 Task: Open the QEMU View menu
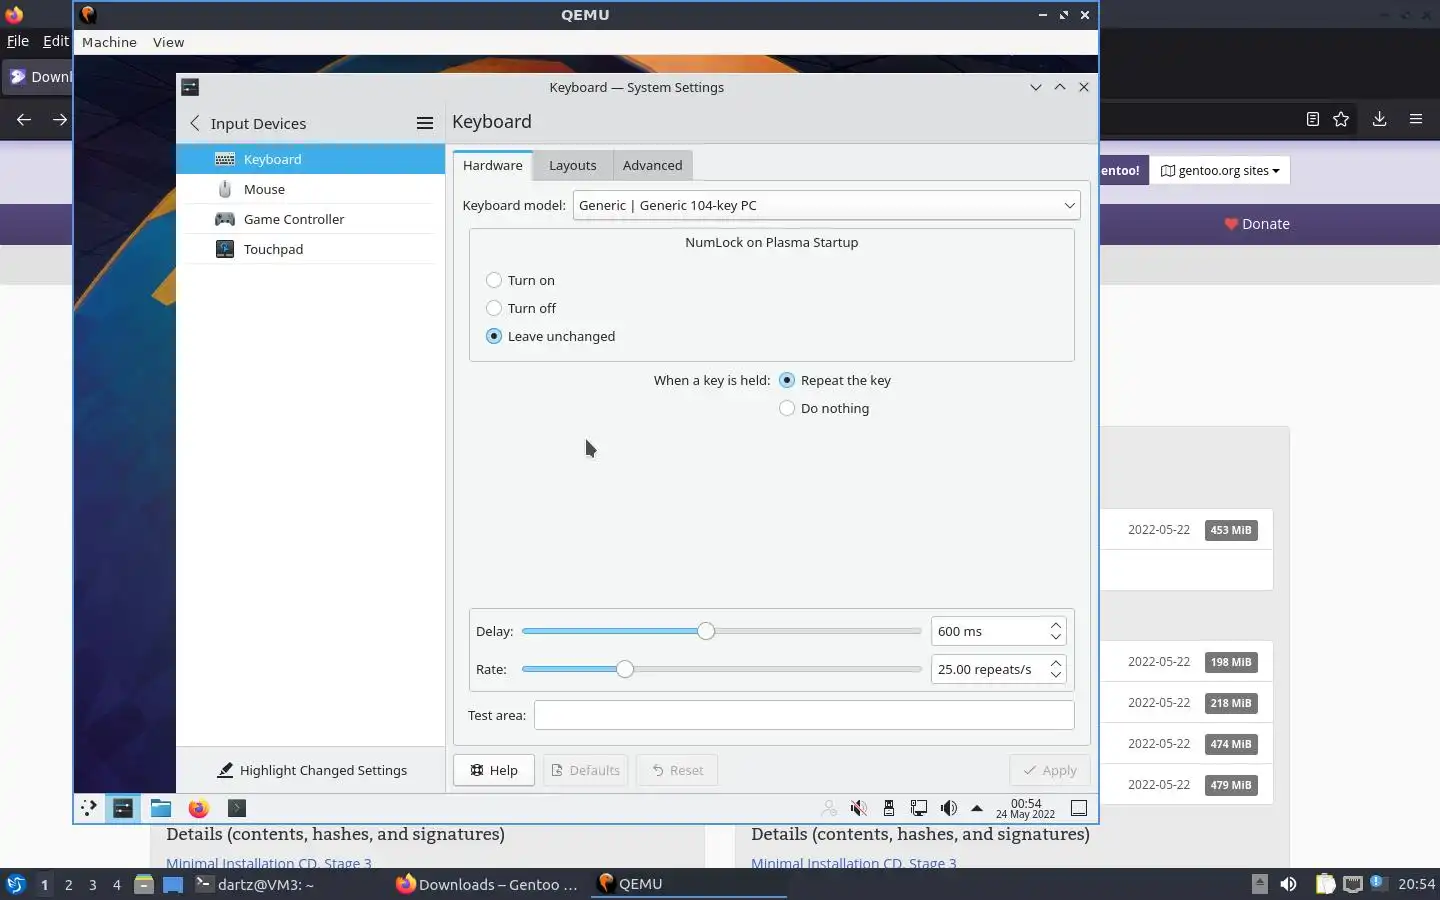click(168, 42)
